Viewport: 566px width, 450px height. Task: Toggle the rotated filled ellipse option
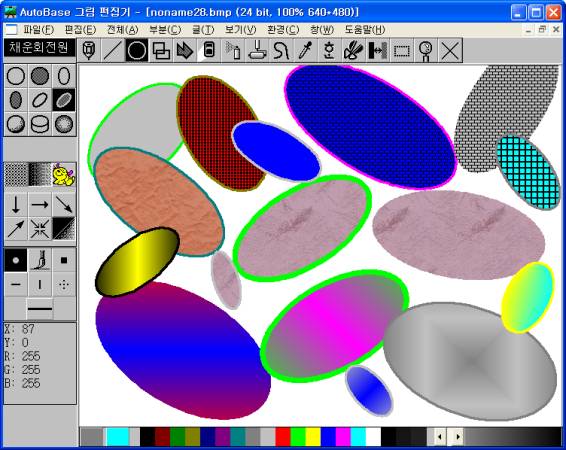point(64,100)
